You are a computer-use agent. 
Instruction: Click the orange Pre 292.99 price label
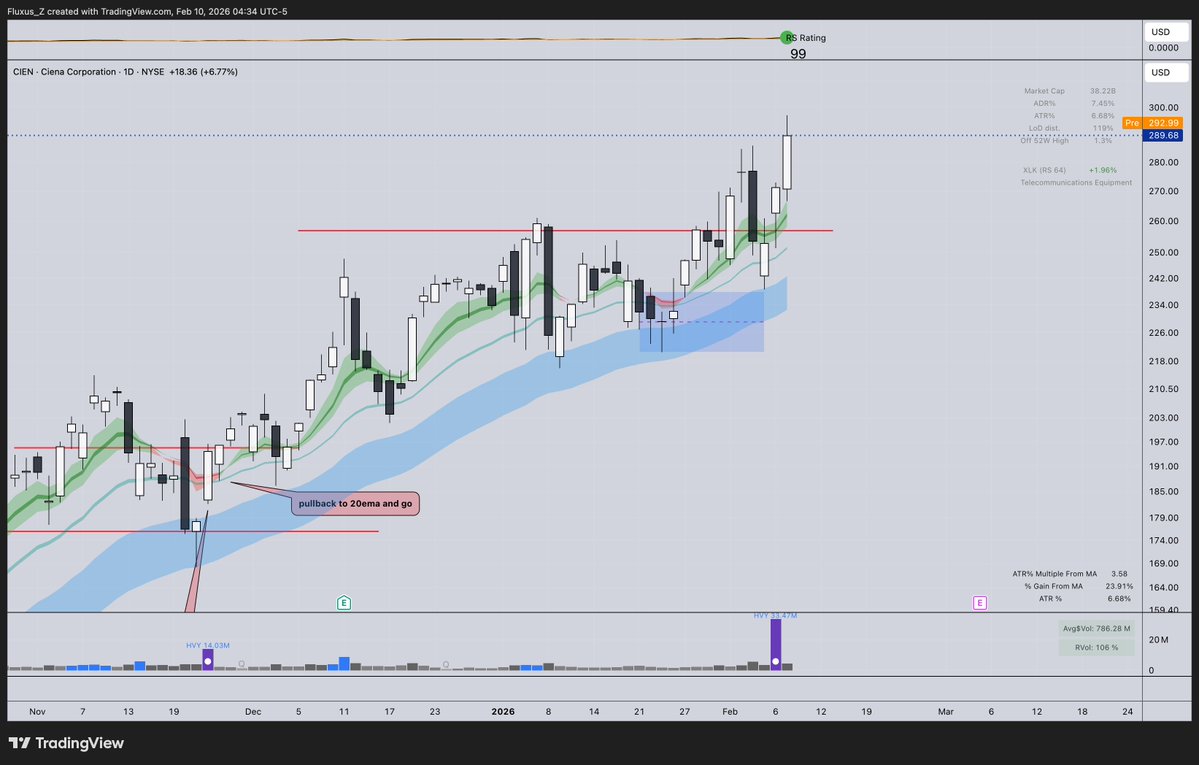[1153, 122]
